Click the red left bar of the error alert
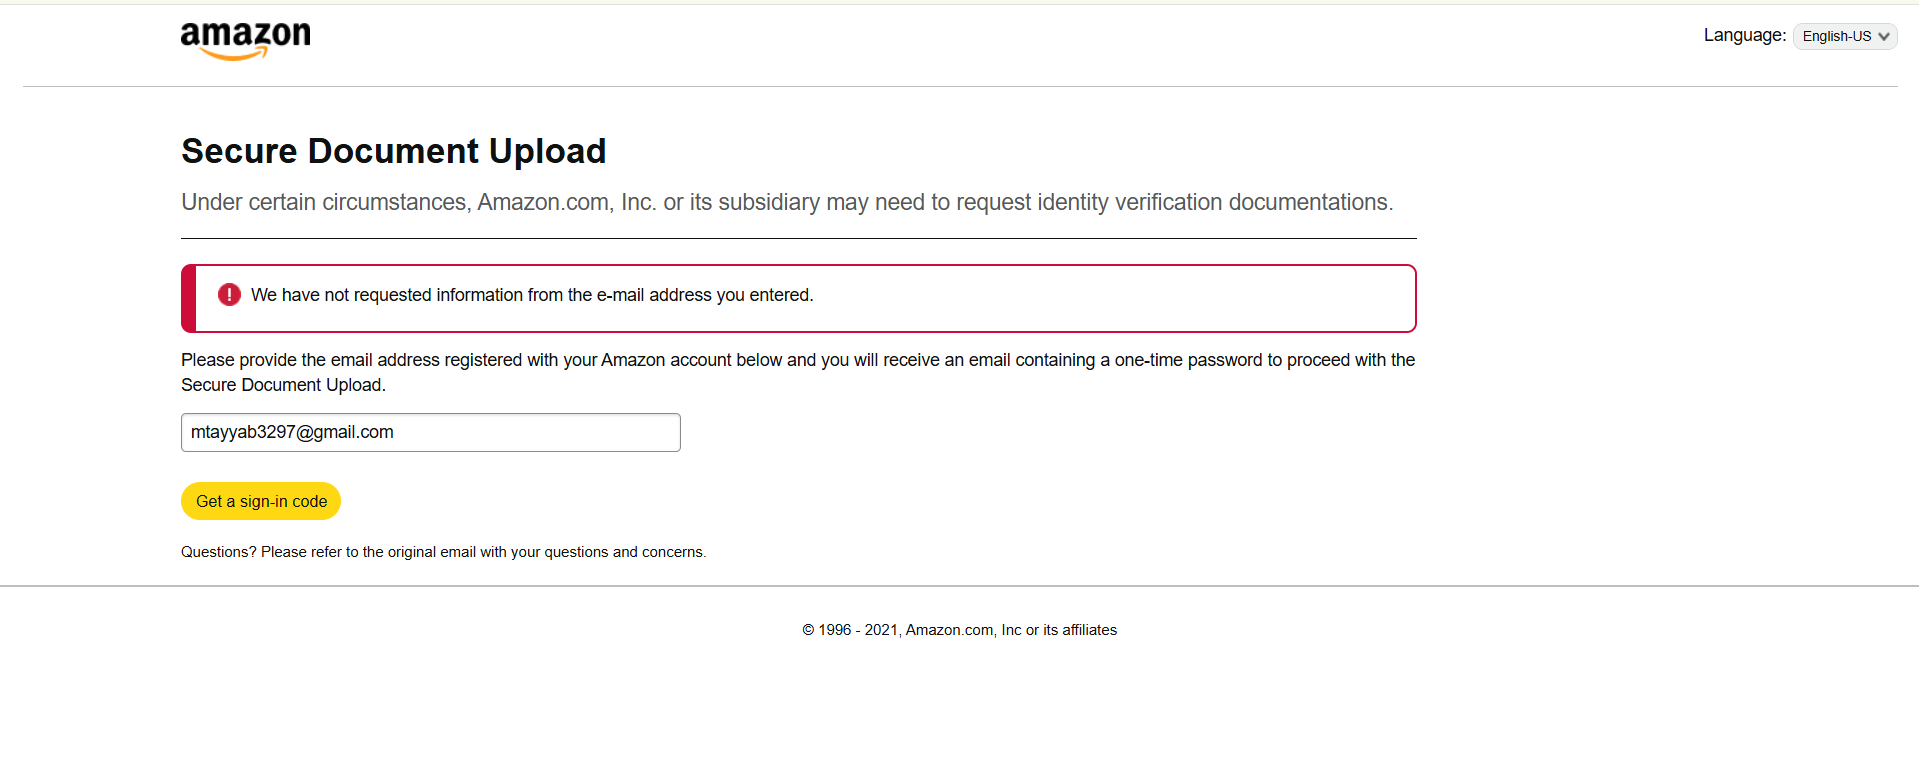1919x782 pixels. [x=188, y=298]
